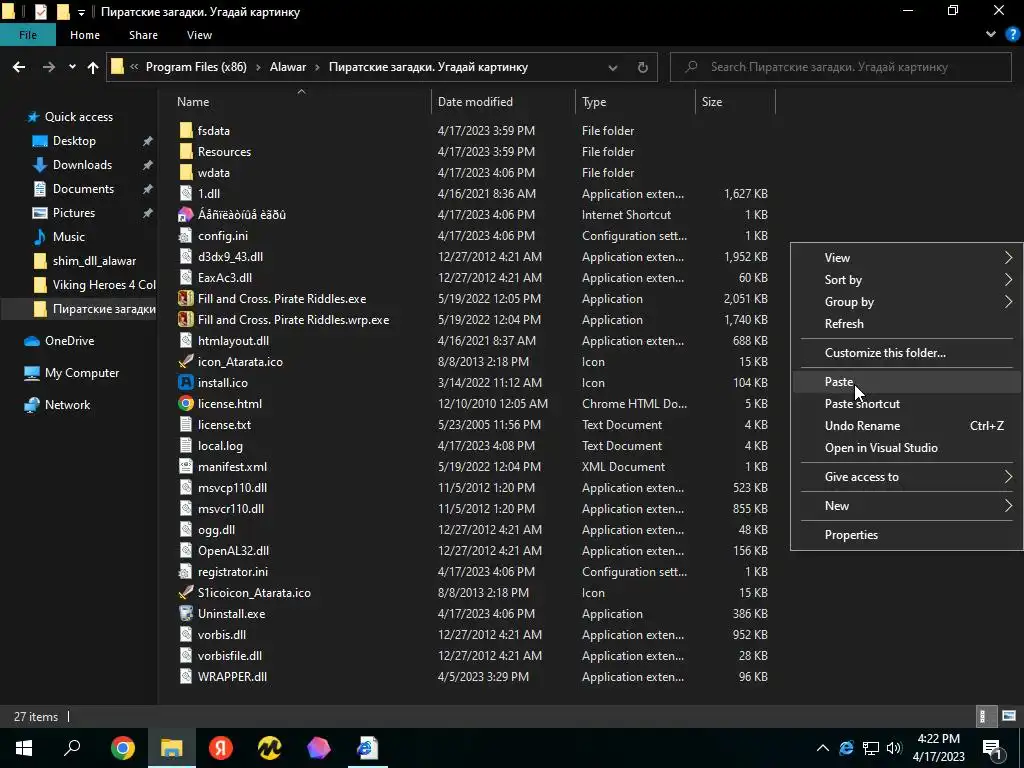1024x768 pixels.
Task: Go up one folder level arrow
Action: (93, 67)
